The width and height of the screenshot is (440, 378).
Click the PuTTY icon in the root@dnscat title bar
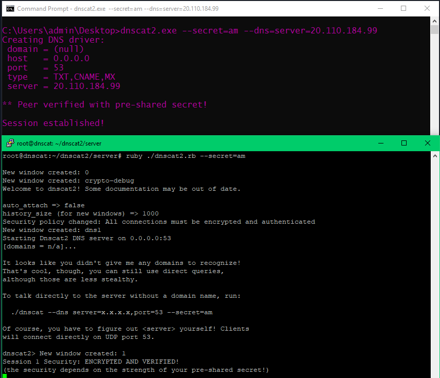[x=10, y=143]
